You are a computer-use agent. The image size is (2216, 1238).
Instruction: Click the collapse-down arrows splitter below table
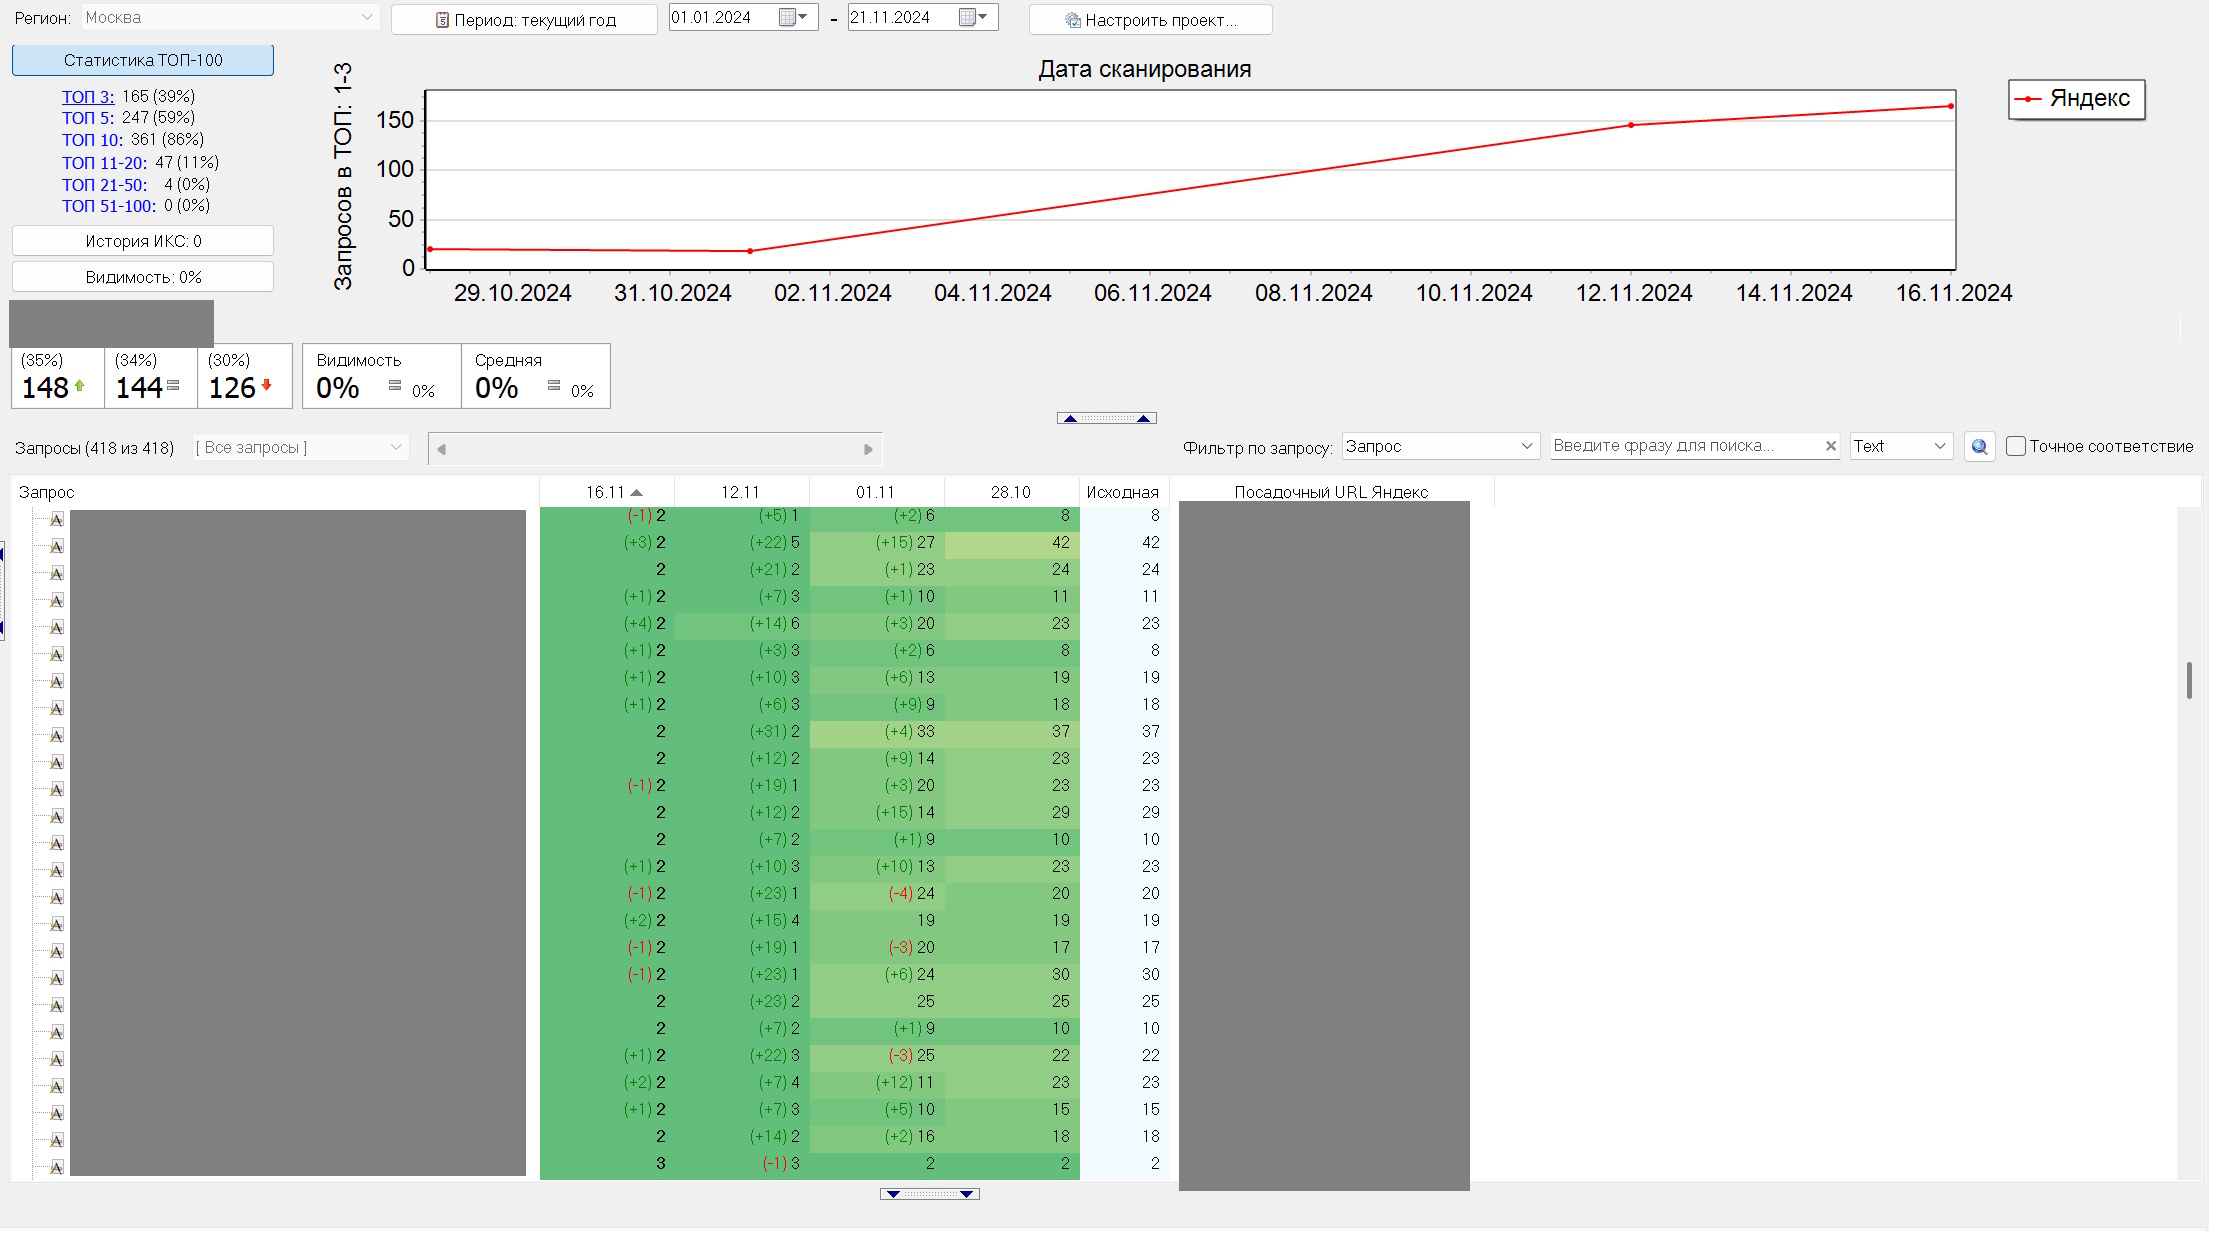929,1194
